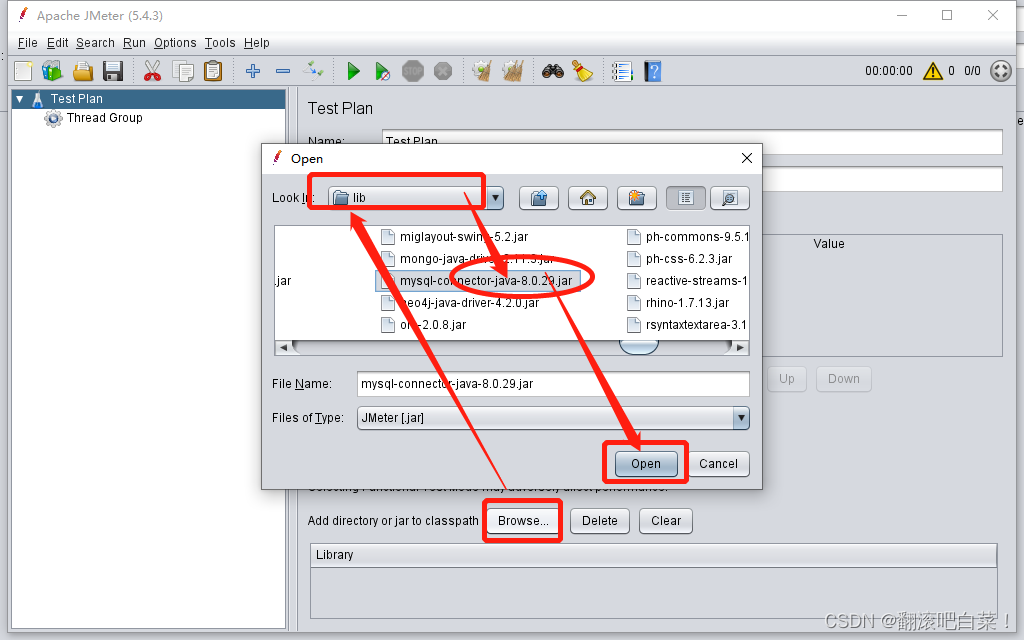
Task: Select ph-css-6.2.3.jar file
Action: [x=680, y=259]
